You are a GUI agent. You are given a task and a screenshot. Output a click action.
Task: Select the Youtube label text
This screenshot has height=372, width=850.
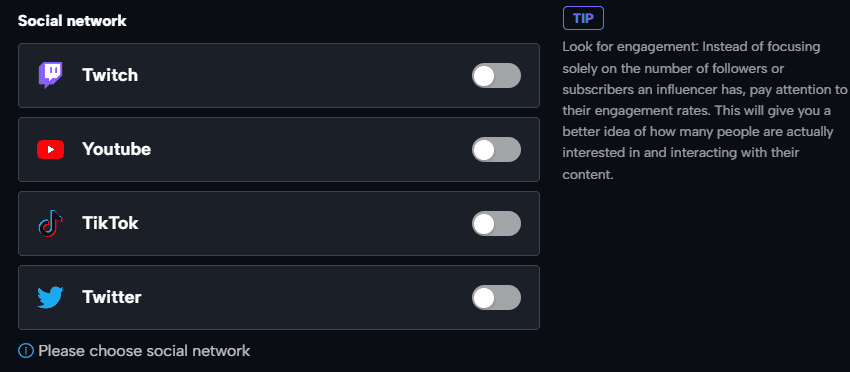tap(117, 149)
